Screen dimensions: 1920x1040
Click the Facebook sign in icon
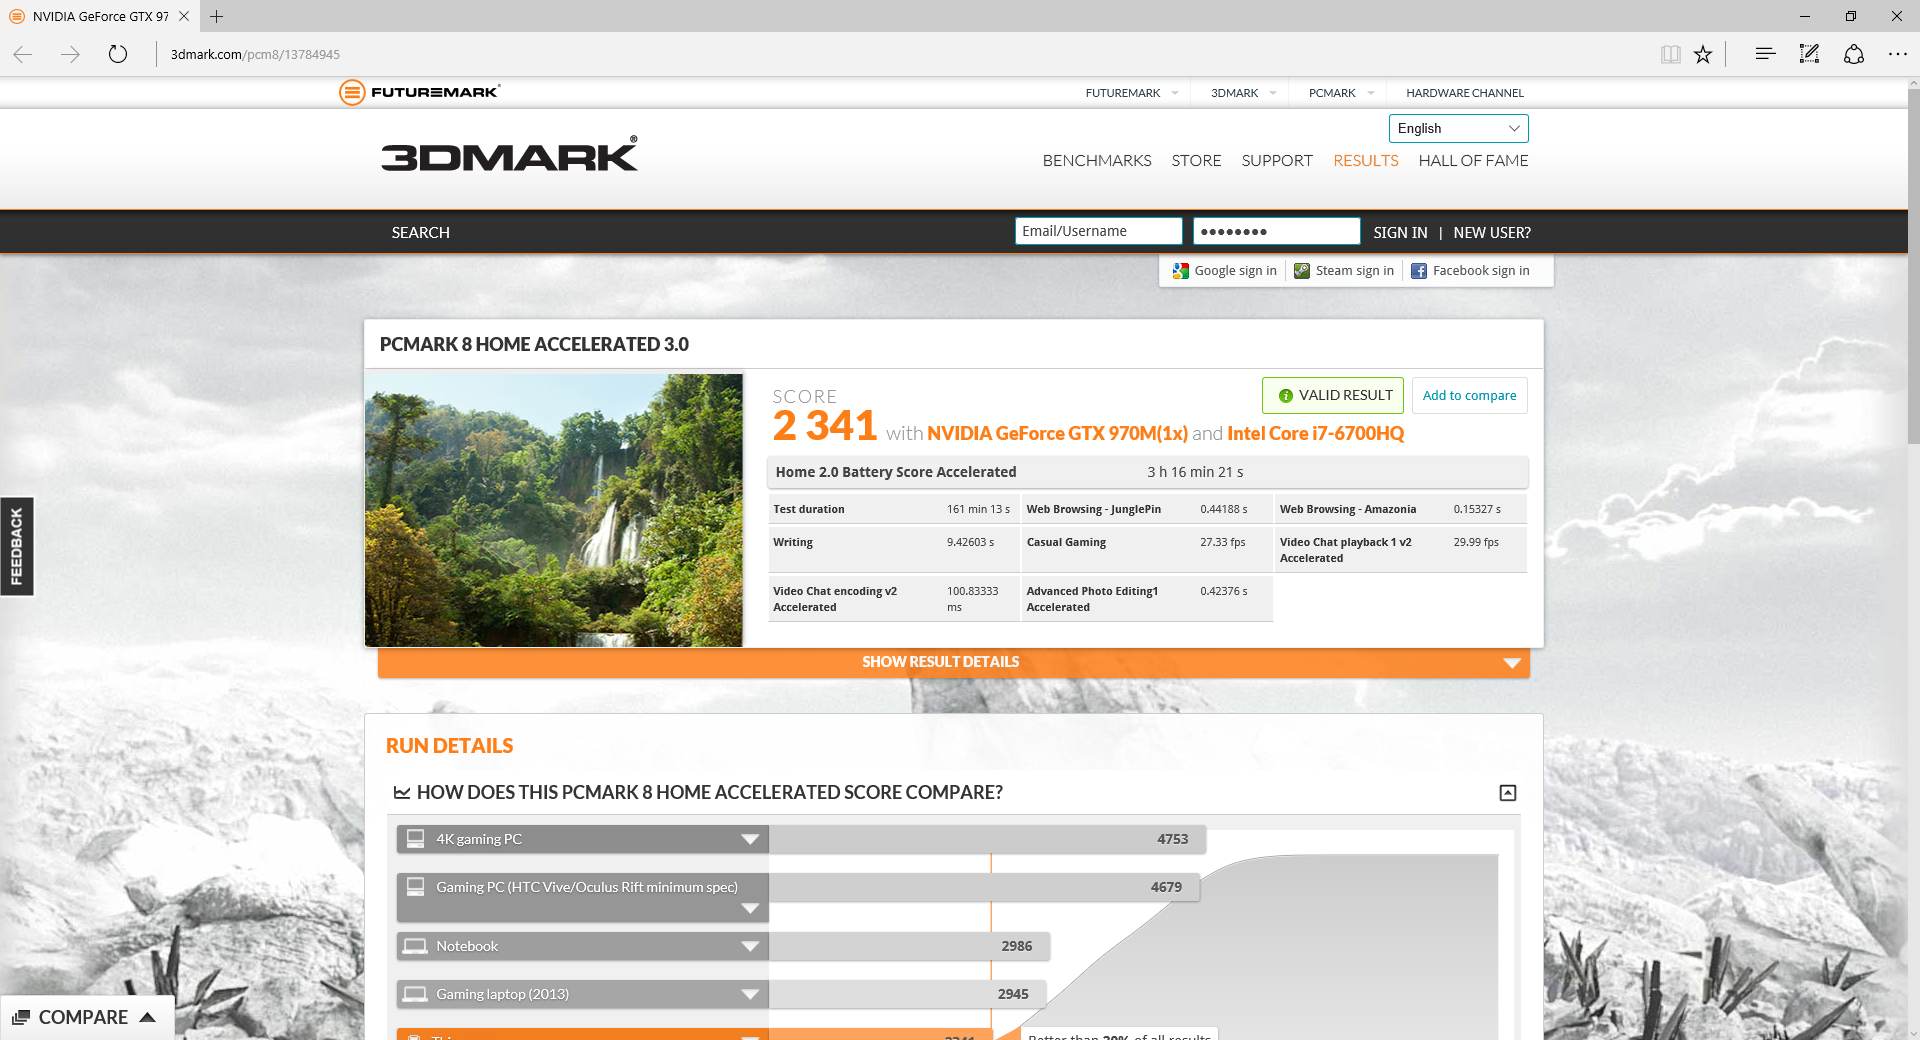[1419, 271]
